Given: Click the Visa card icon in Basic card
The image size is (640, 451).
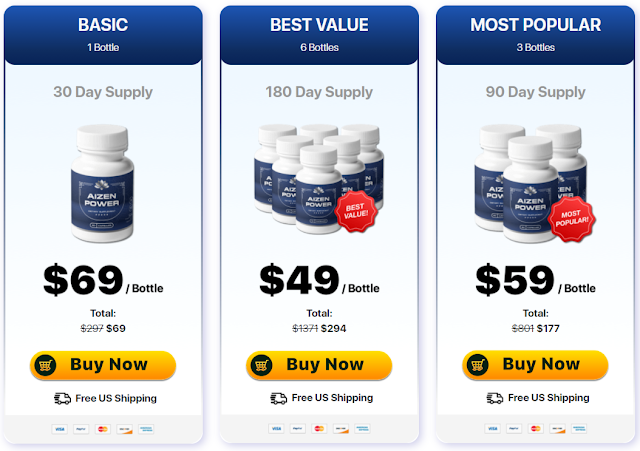Looking at the screenshot, I should point(60,429).
